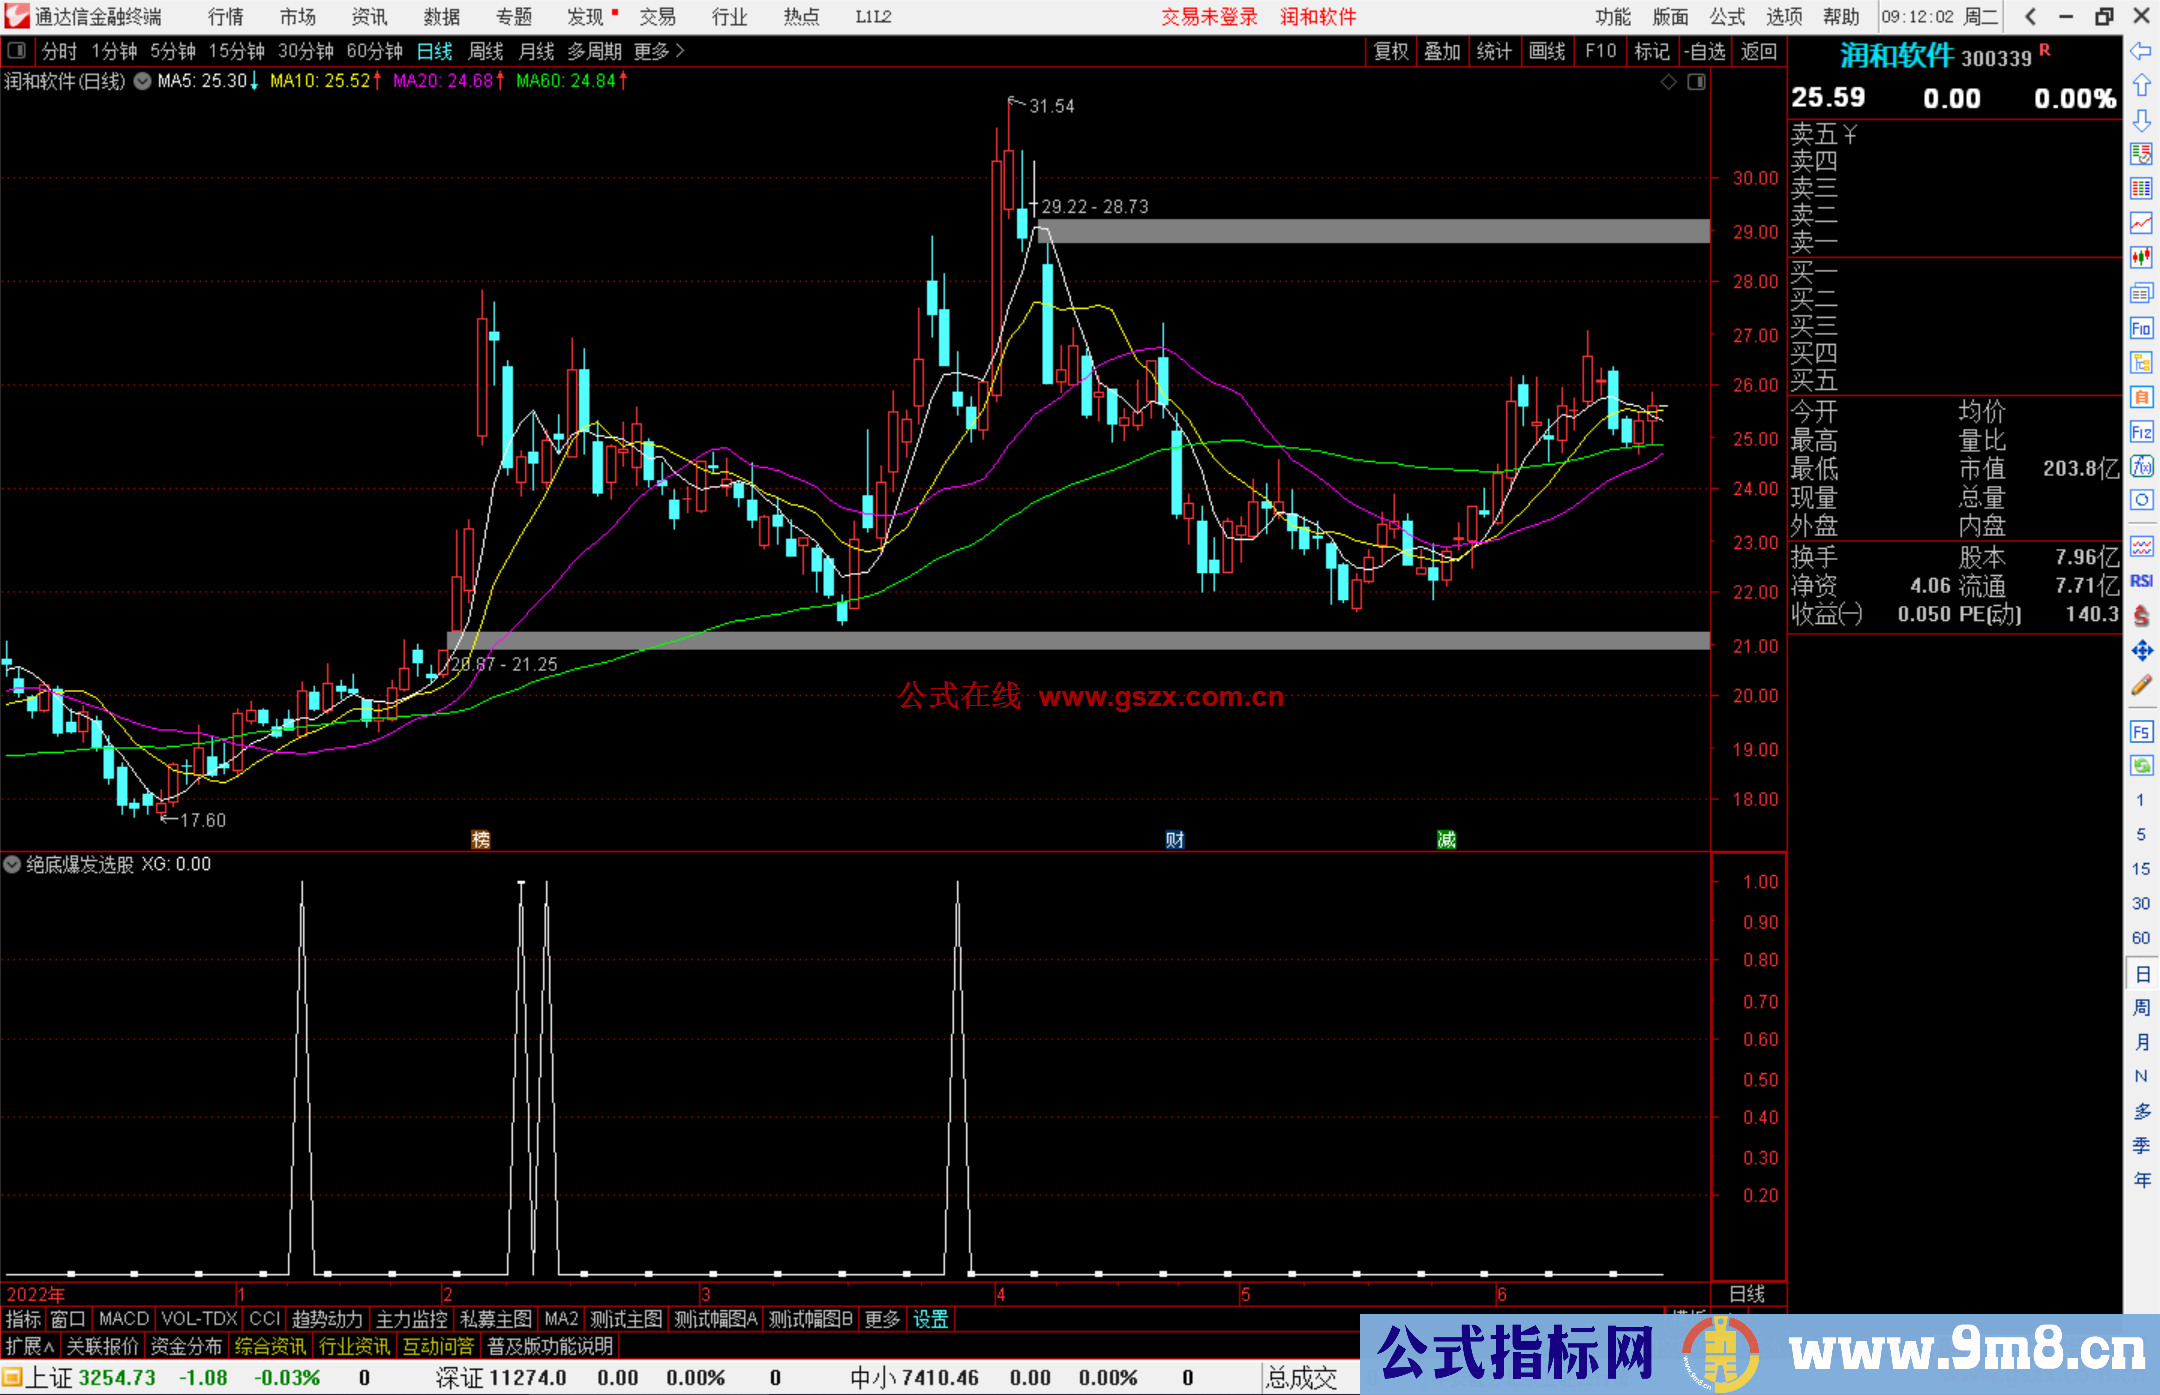Toggle the panel icon left of 分时
This screenshot has height=1395, width=2160.
pyautogui.click(x=17, y=51)
